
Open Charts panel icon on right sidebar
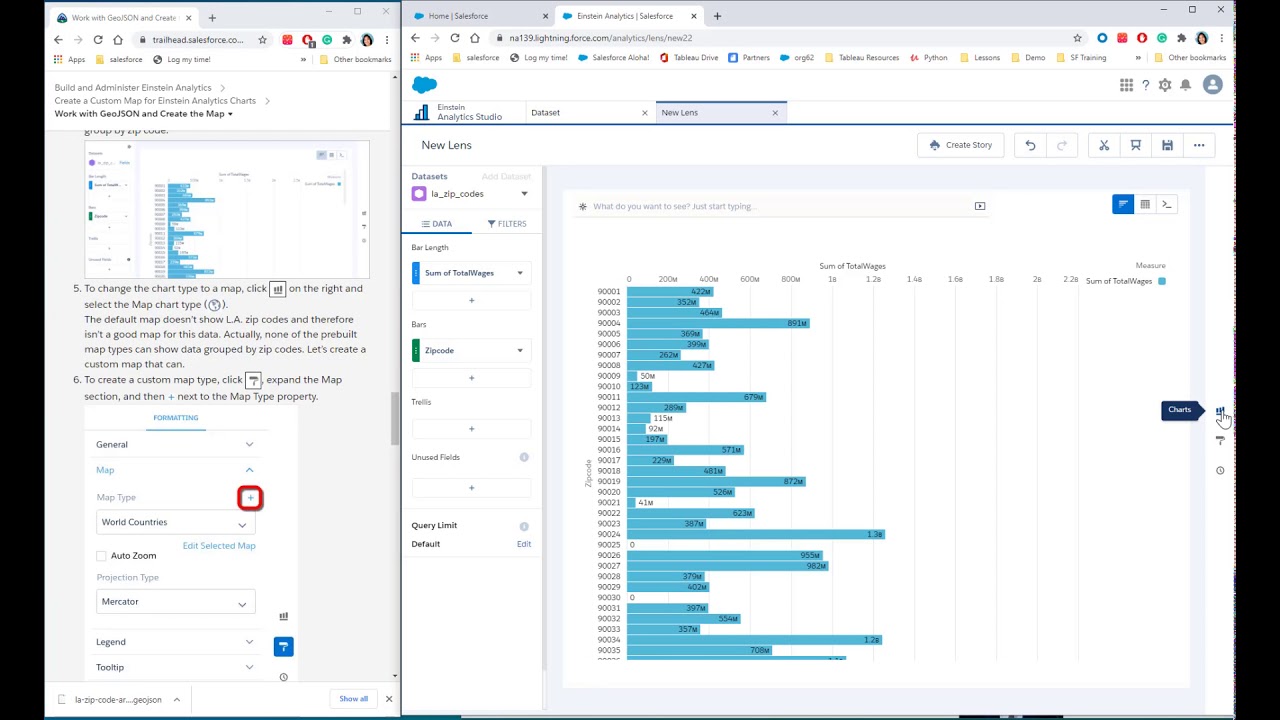point(1220,411)
